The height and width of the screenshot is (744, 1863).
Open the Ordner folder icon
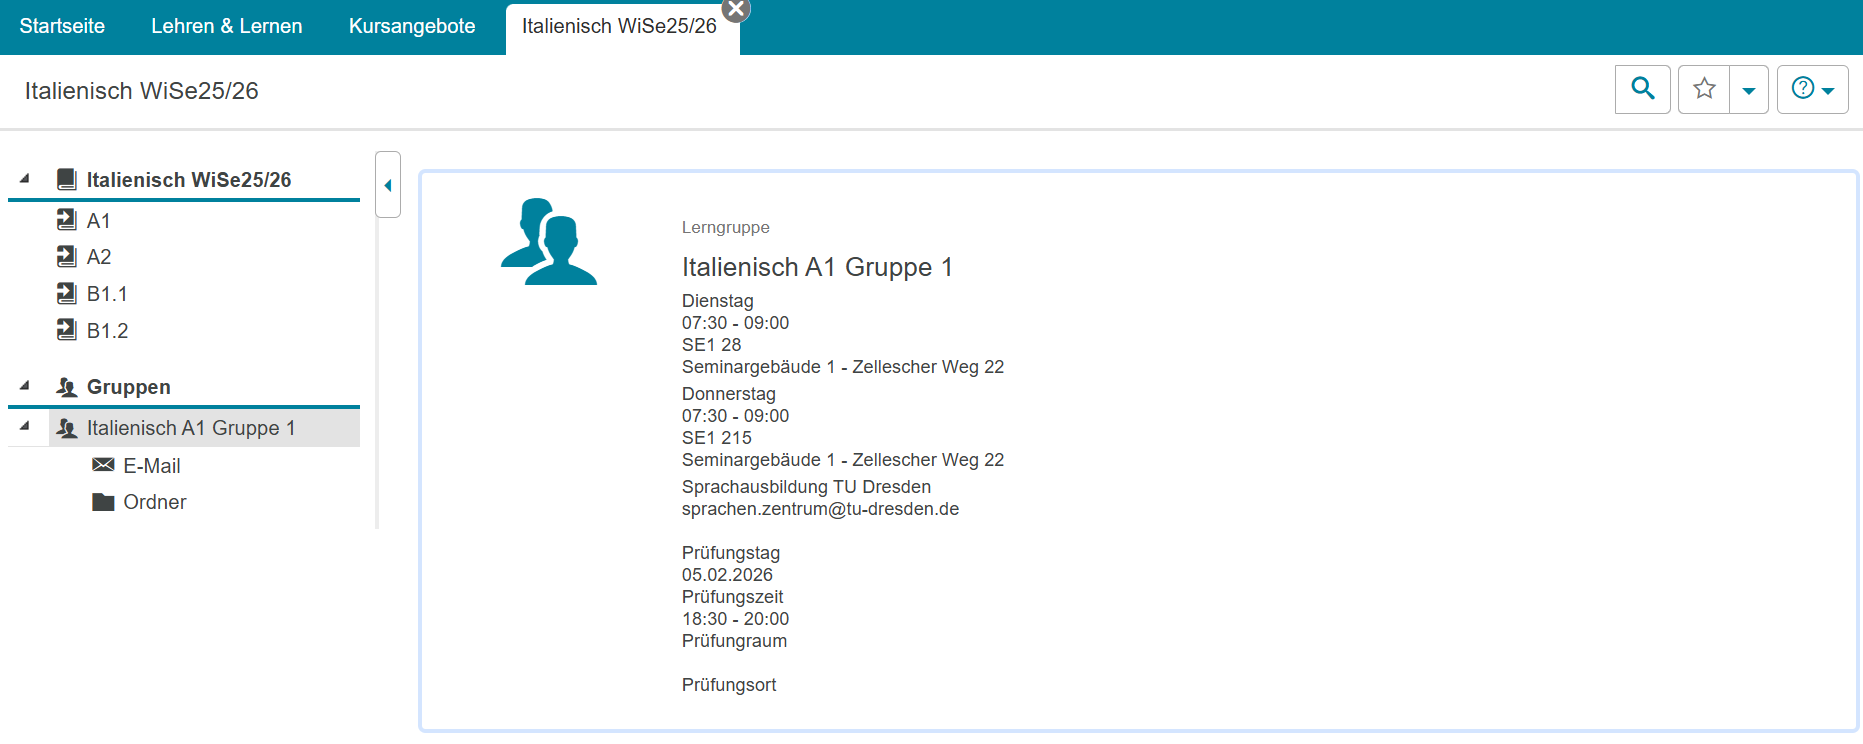click(103, 502)
